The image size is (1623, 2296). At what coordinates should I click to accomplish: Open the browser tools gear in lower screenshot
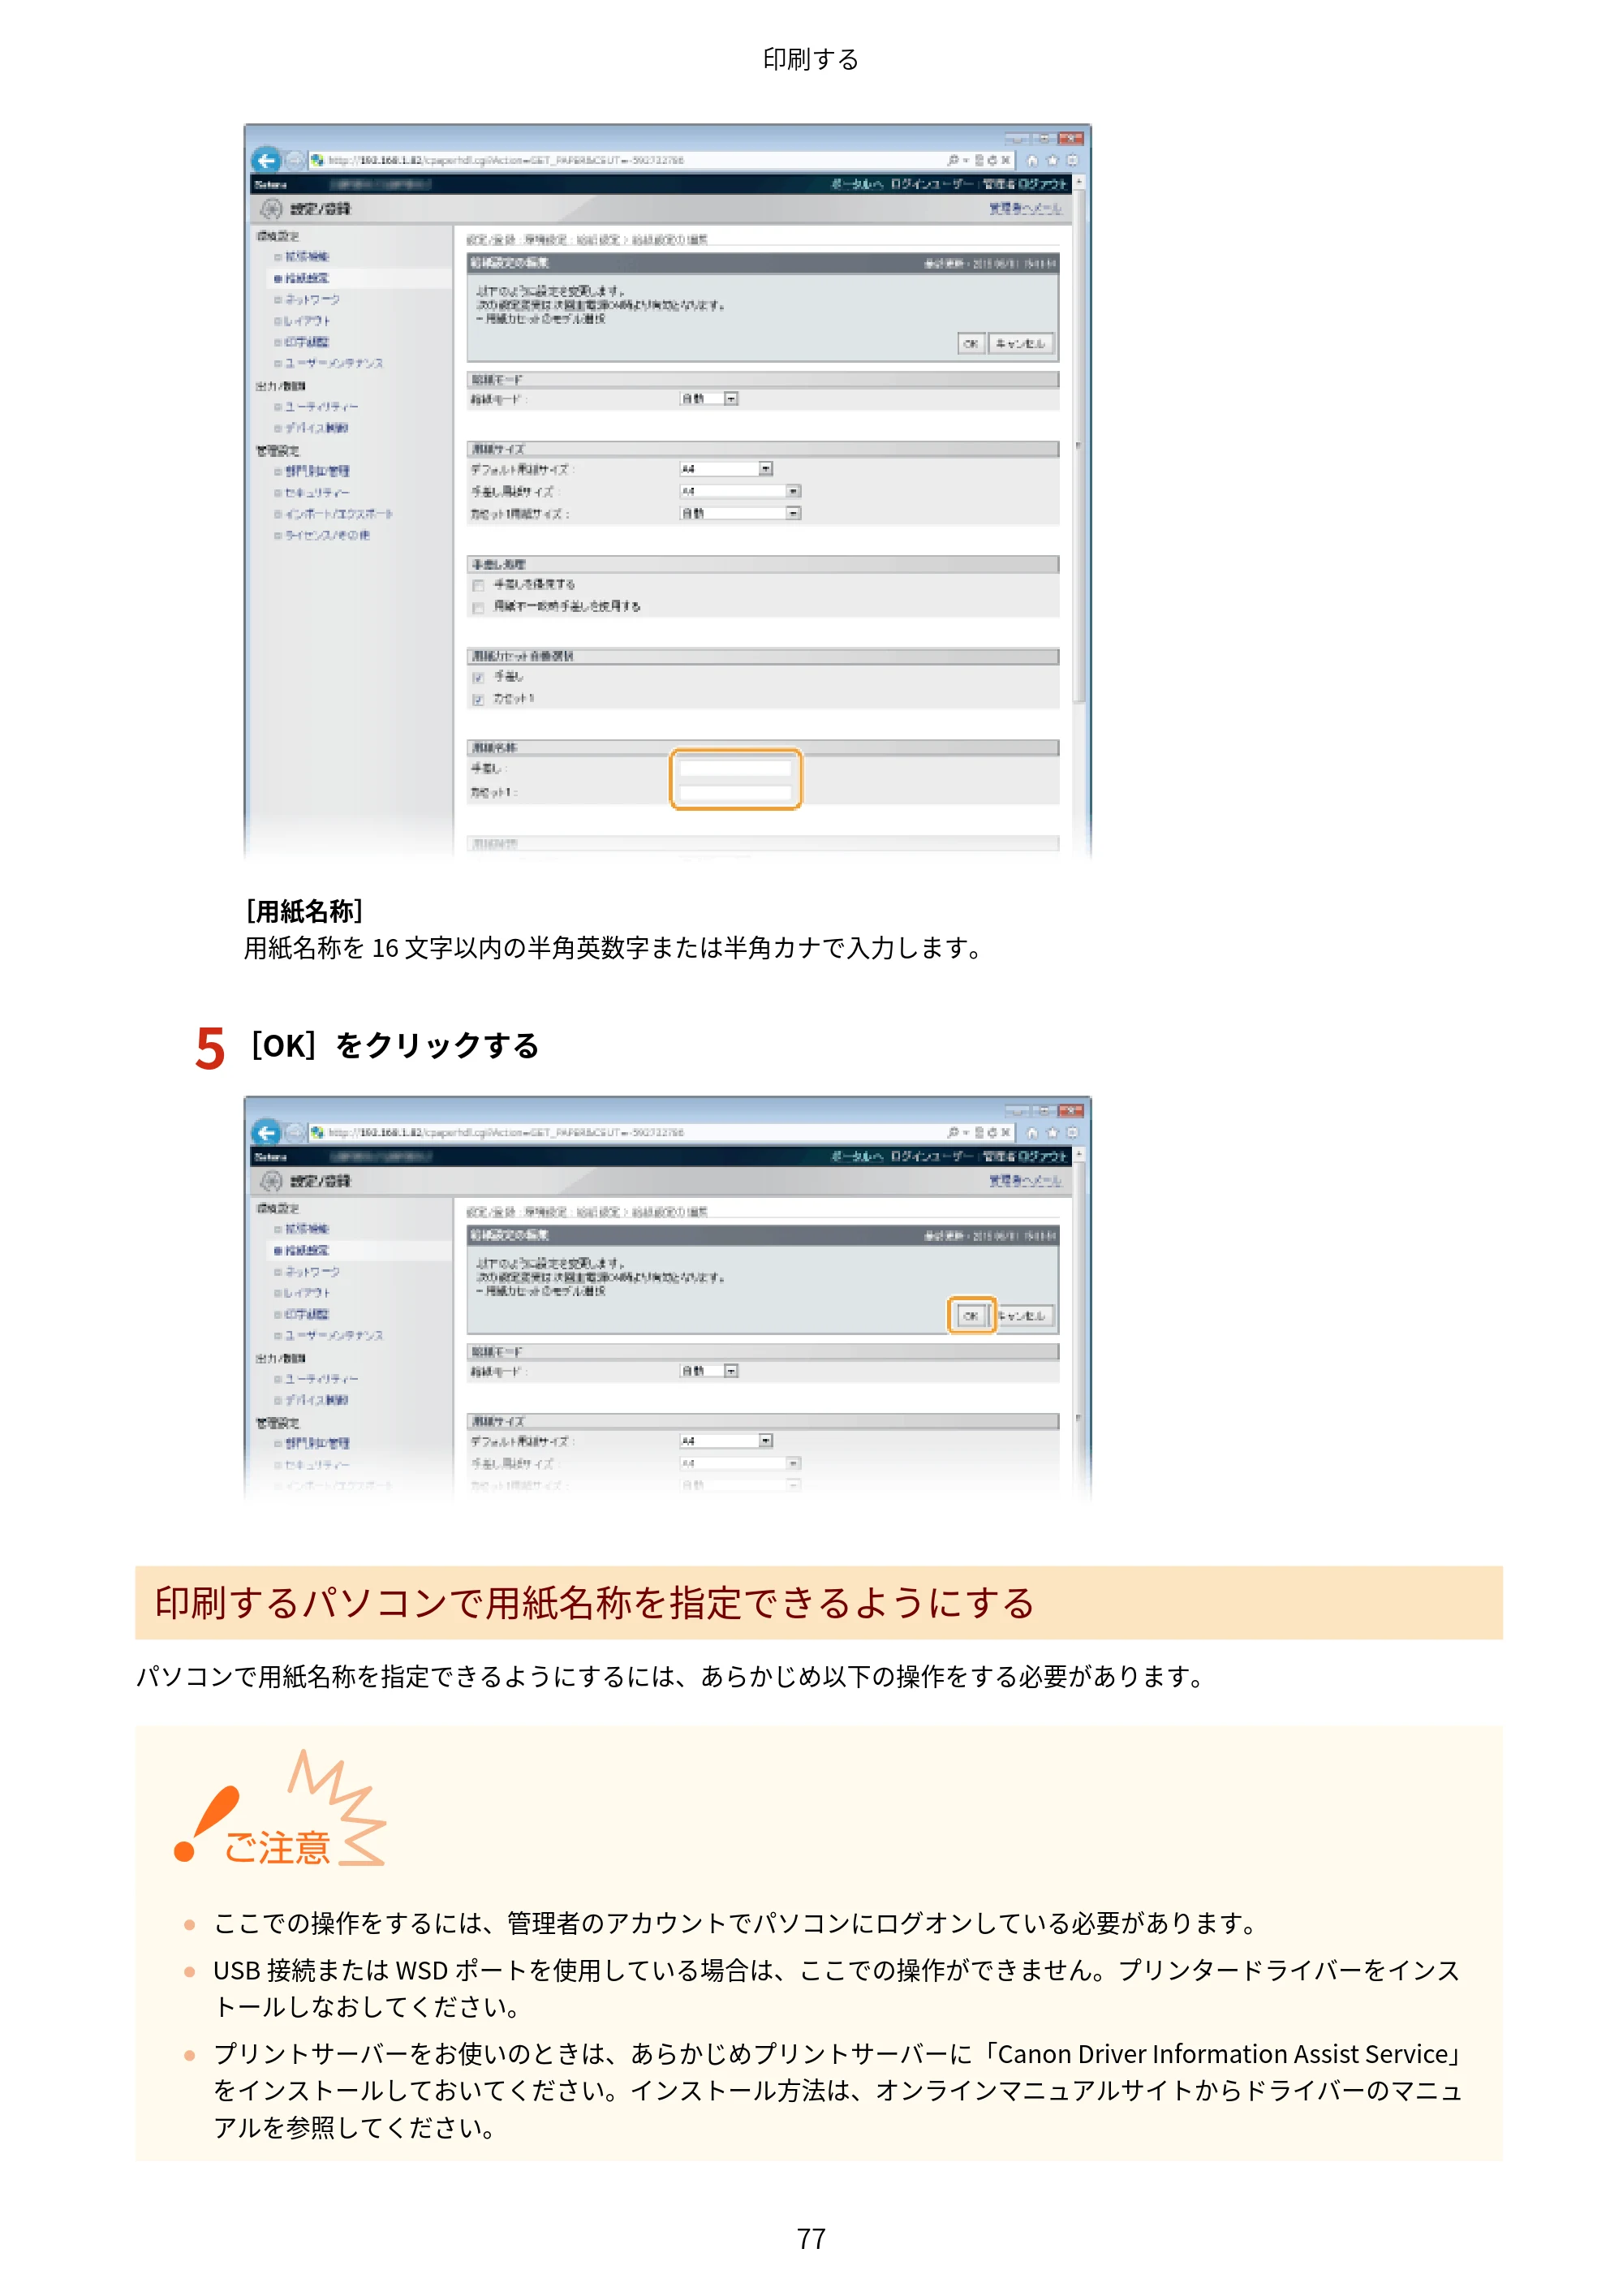(1072, 1132)
